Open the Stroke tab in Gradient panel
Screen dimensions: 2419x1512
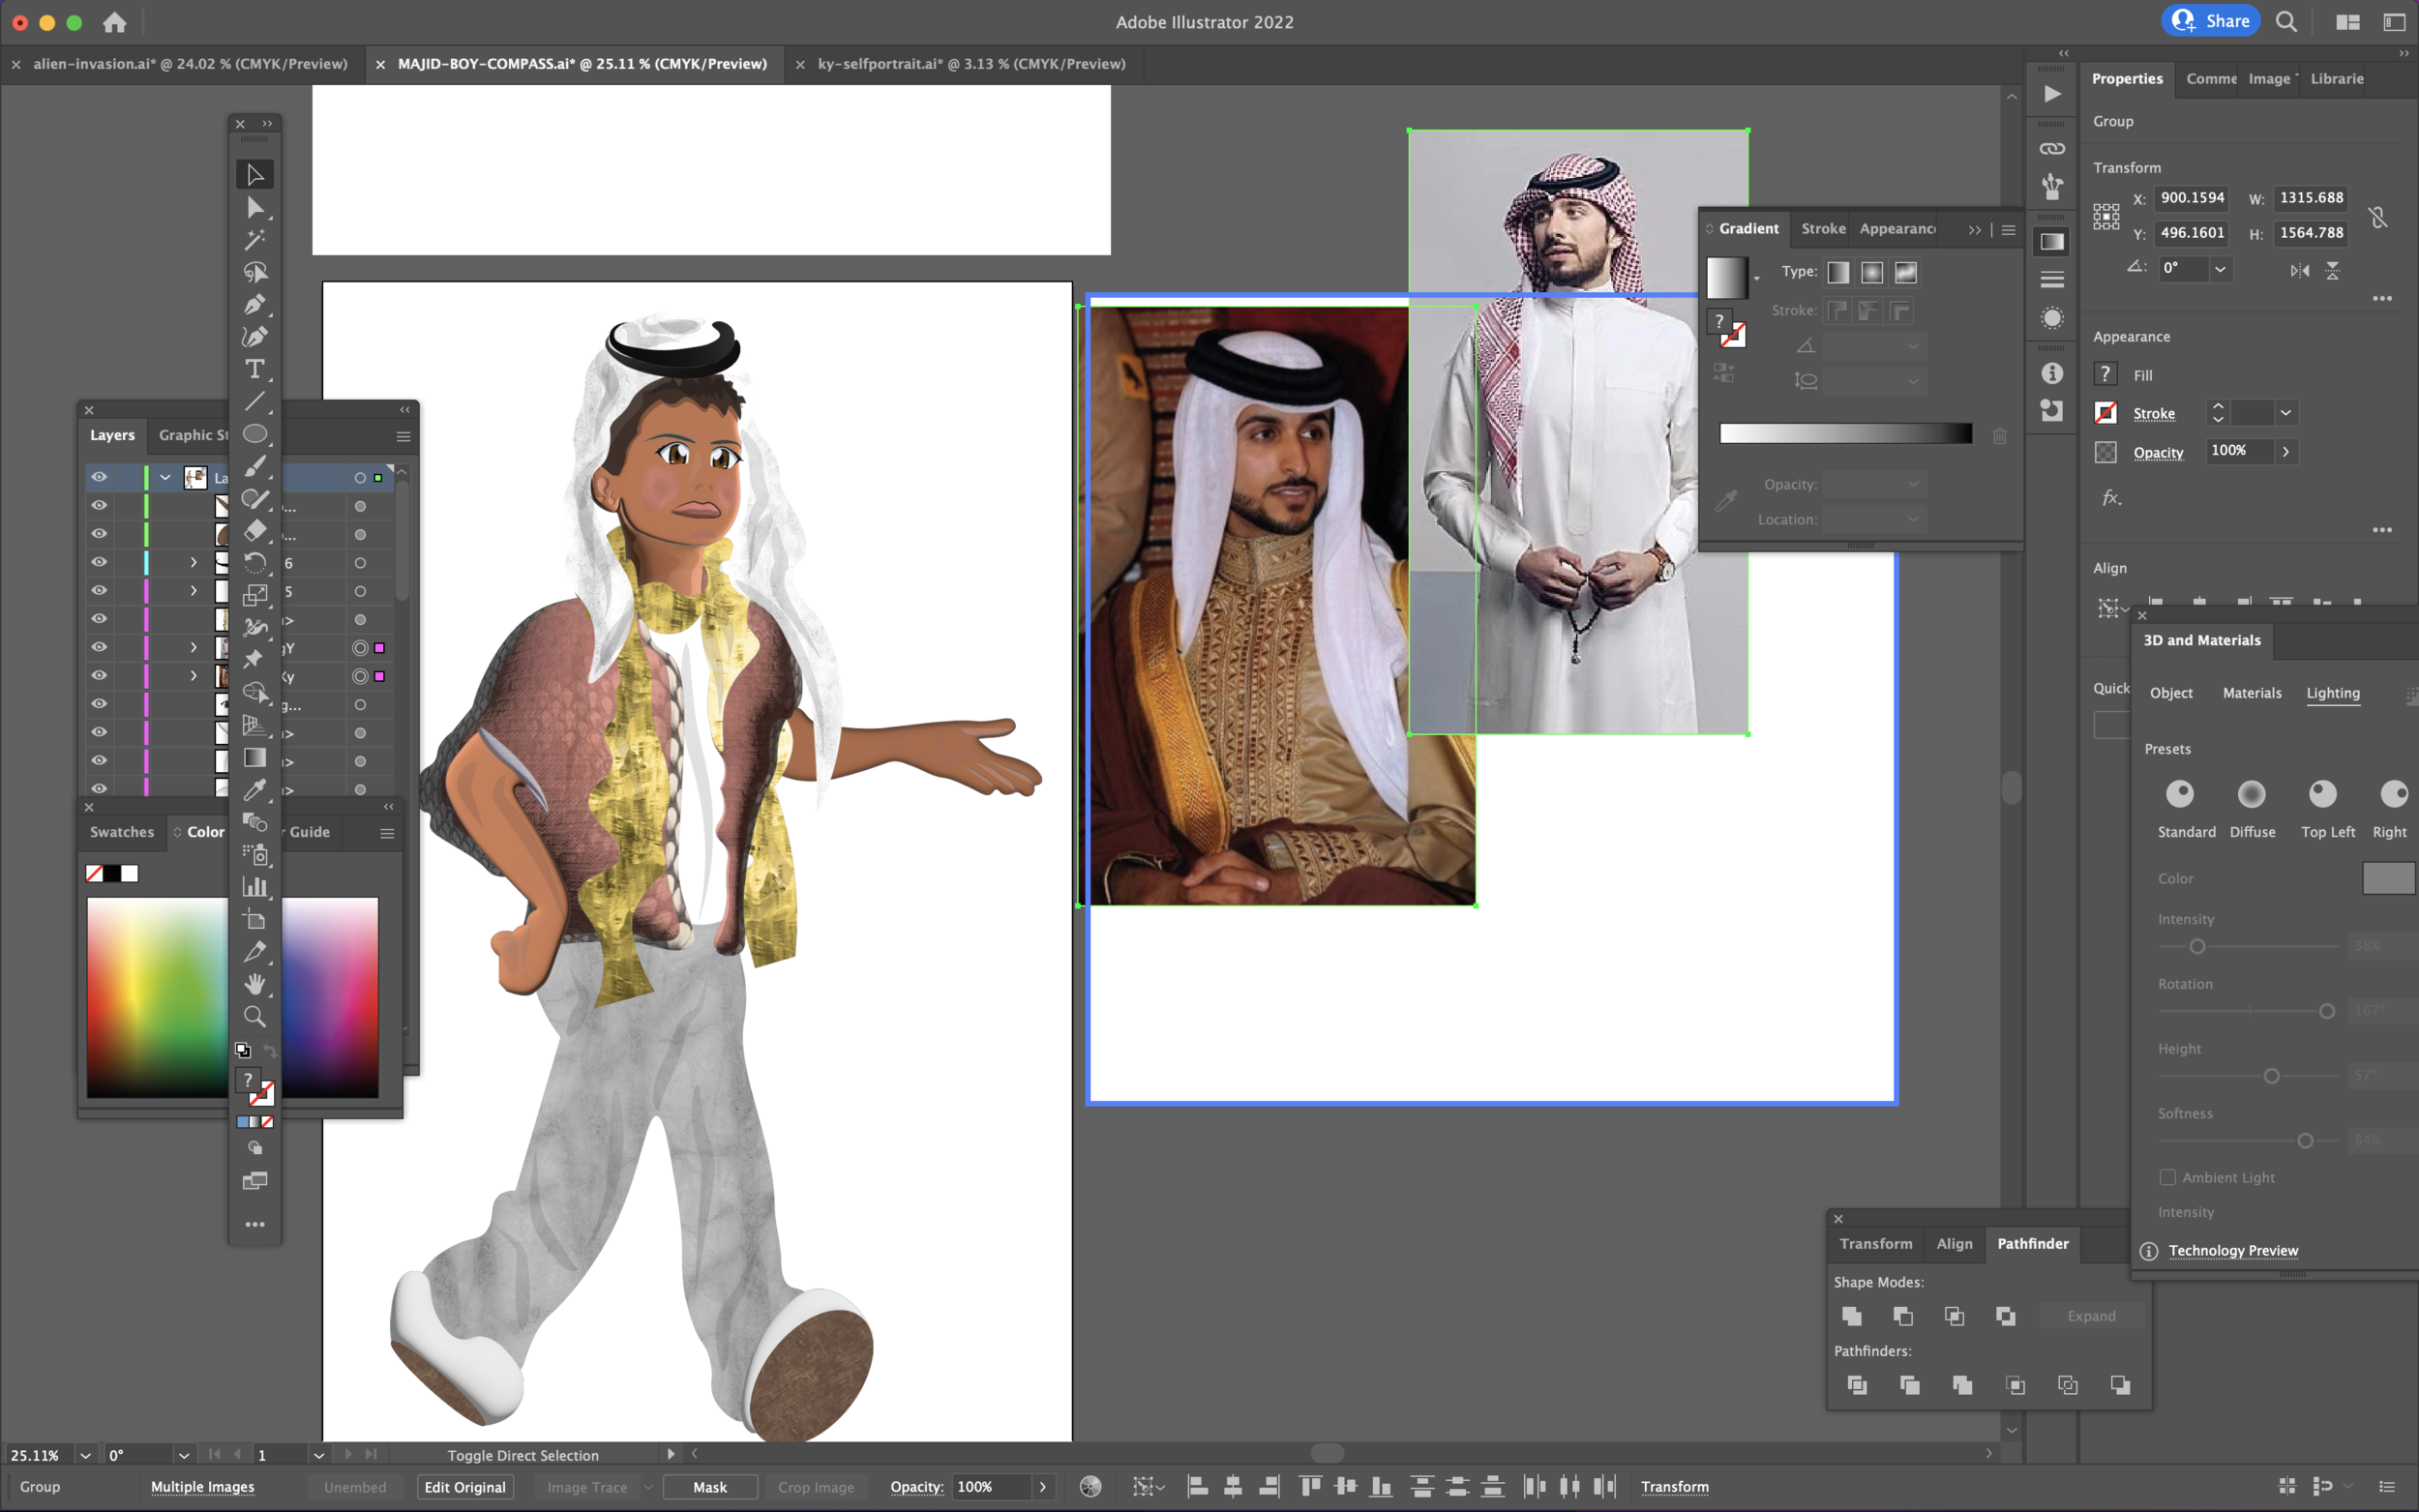[x=1823, y=229]
